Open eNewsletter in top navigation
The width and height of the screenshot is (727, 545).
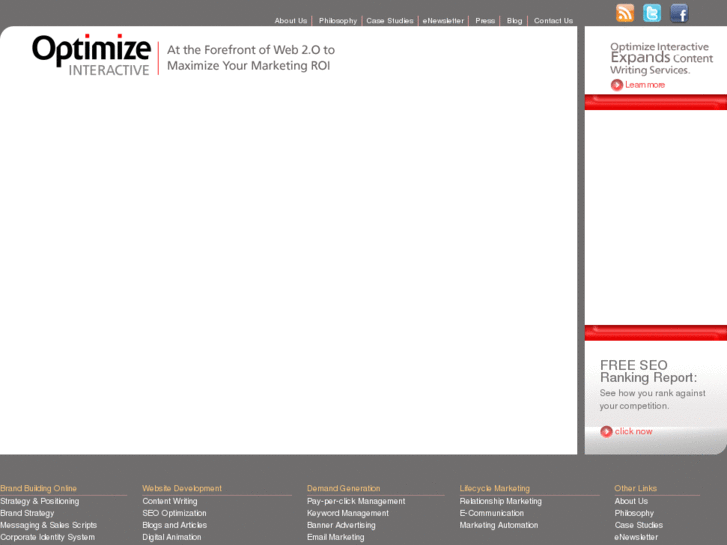[443, 21]
